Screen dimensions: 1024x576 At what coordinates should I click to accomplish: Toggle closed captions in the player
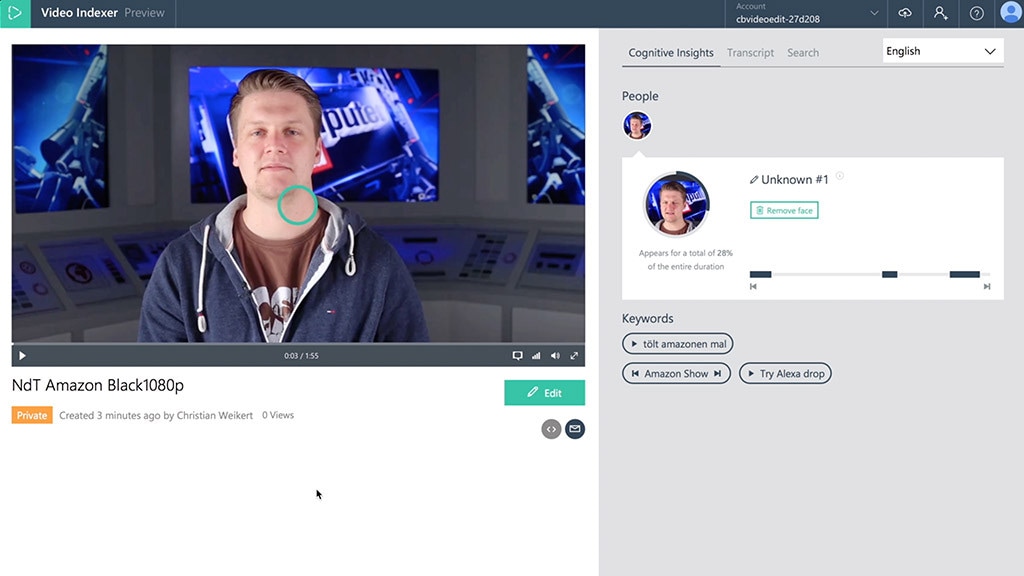pos(517,356)
